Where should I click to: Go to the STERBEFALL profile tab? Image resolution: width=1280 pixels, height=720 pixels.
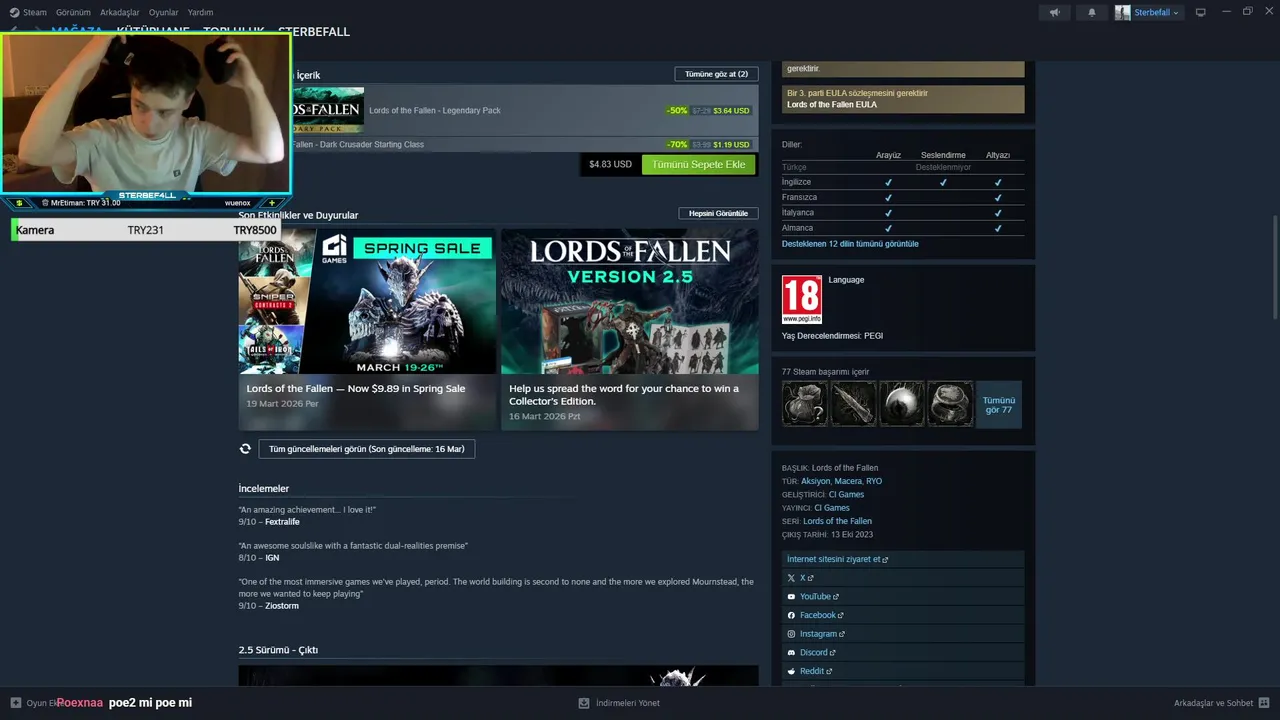pyautogui.click(x=314, y=32)
